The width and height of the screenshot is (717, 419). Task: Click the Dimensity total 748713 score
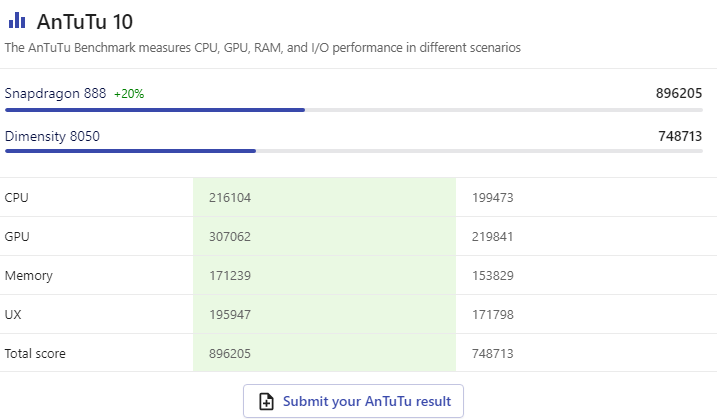(679, 136)
